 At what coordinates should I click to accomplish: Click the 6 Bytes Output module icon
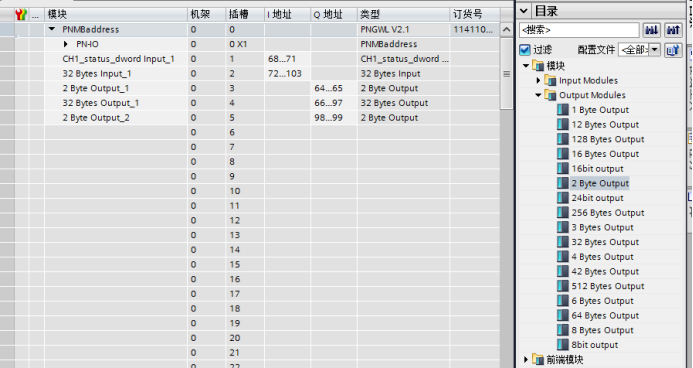pyautogui.click(x=563, y=300)
